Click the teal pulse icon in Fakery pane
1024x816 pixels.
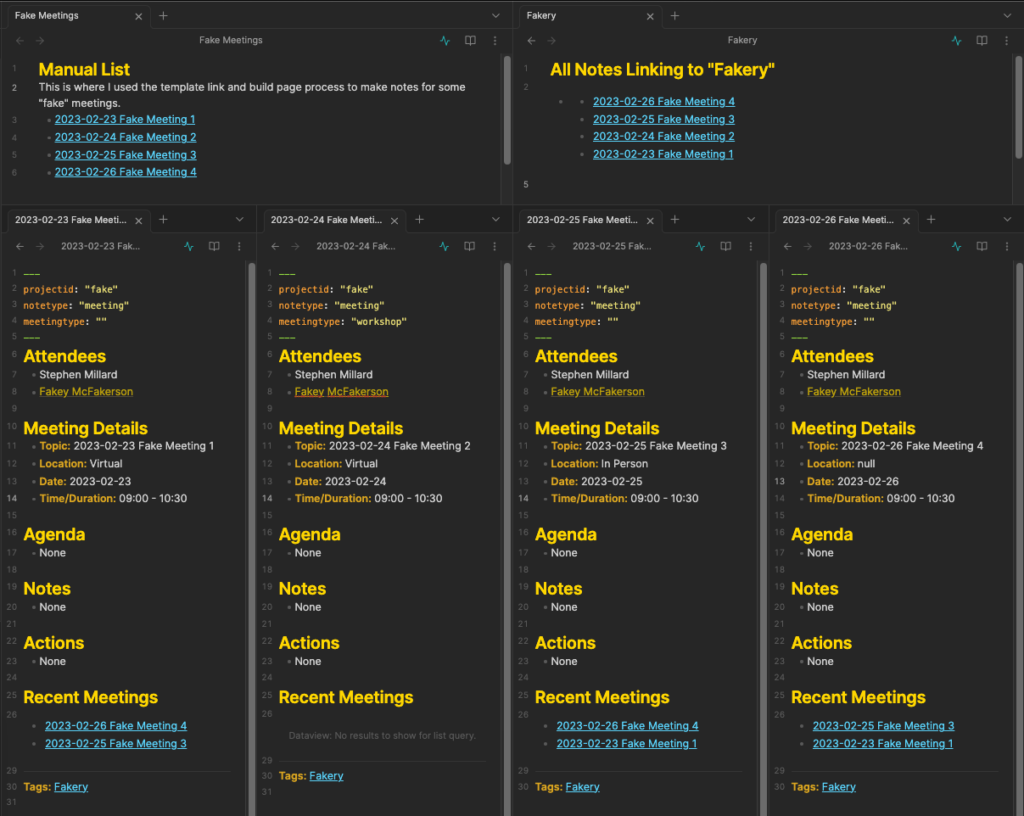pos(956,41)
